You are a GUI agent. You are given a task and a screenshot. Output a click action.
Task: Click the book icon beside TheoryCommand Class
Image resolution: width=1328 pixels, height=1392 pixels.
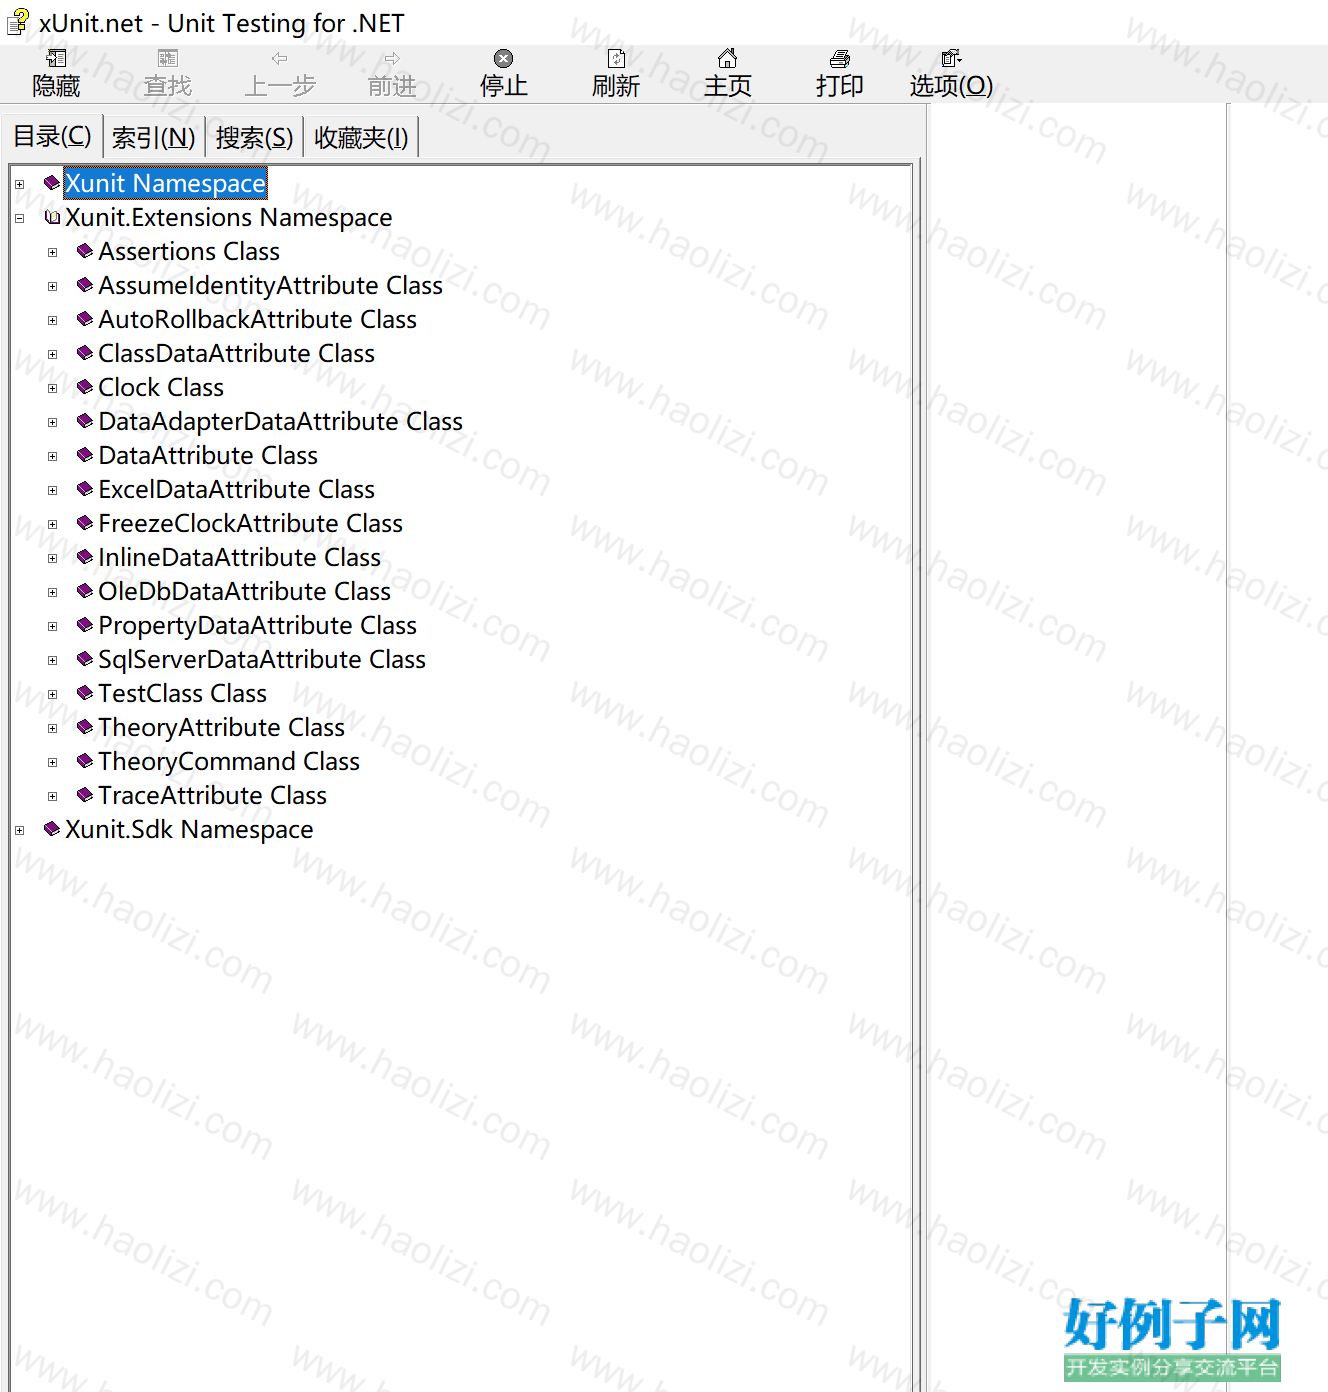click(85, 761)
